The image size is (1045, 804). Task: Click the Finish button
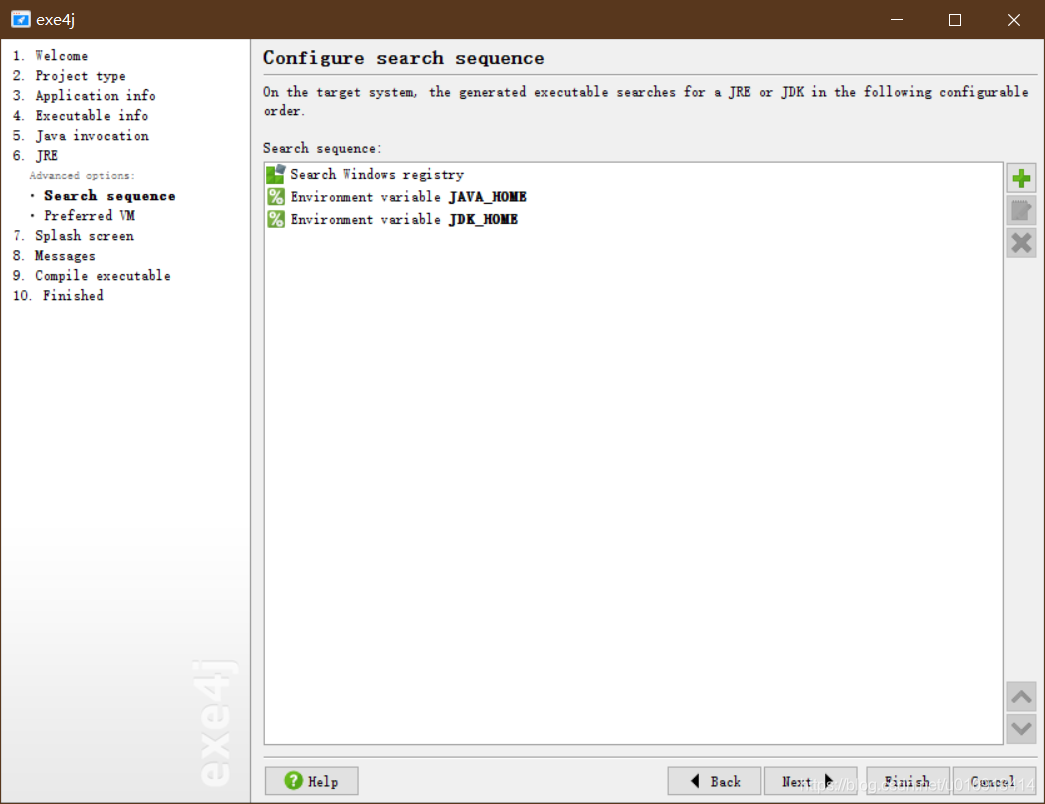point(908,781)
